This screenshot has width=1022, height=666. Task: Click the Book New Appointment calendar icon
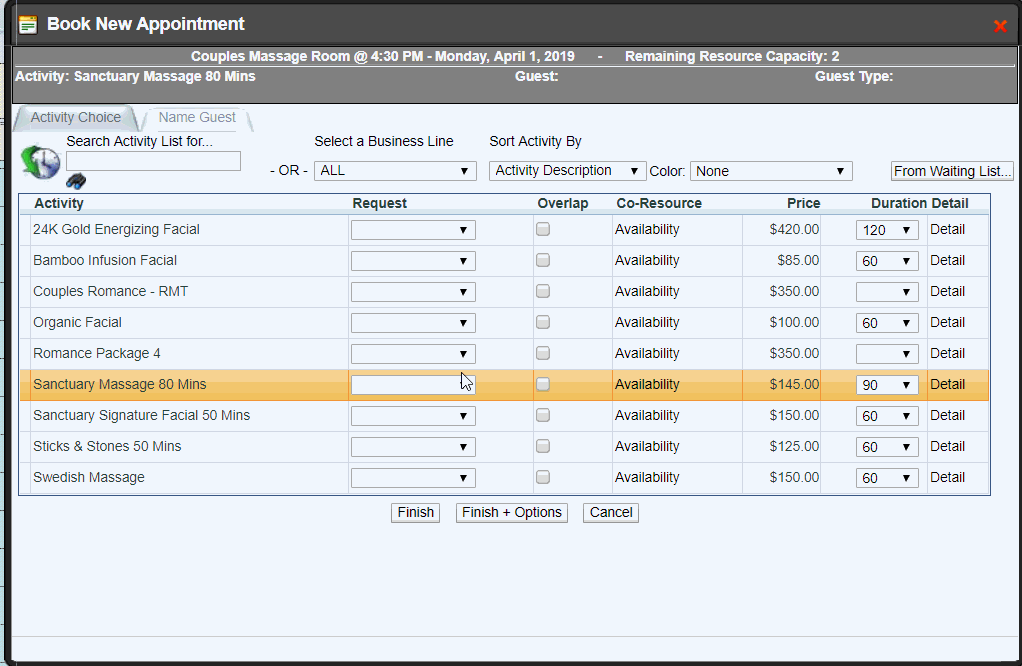point(28,25)
